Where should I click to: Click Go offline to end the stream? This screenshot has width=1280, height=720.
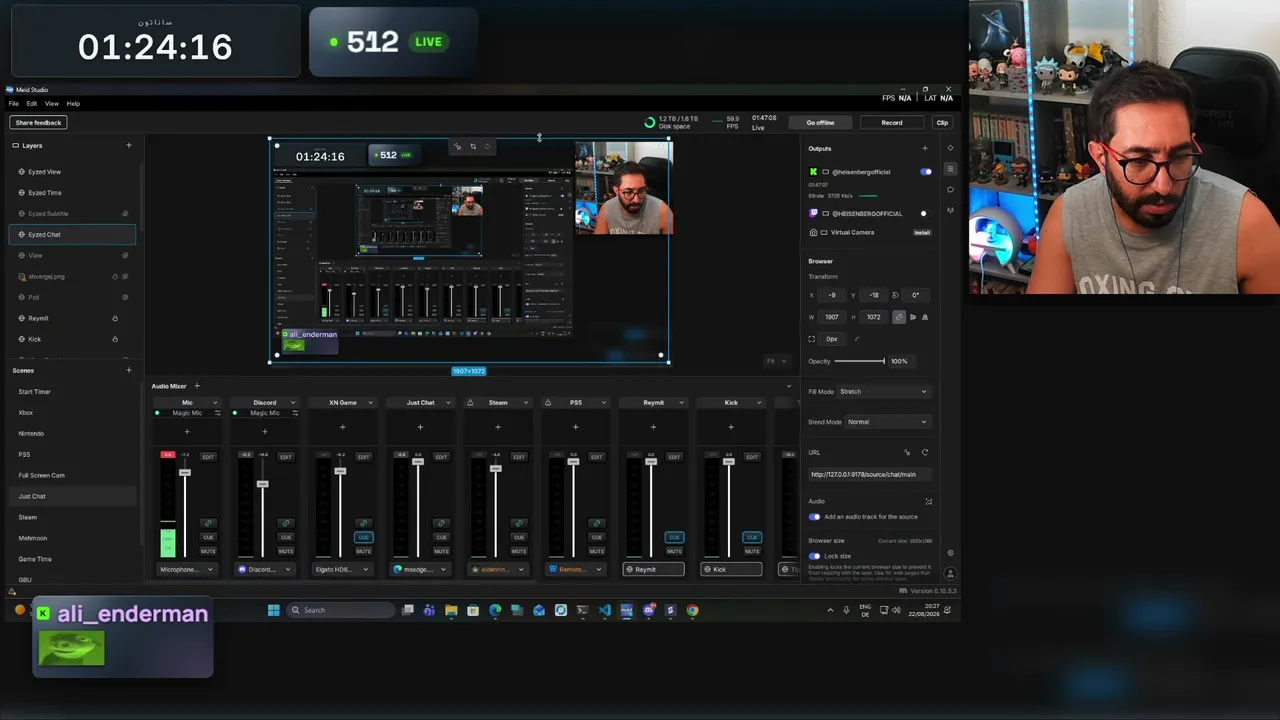(x=820, y=122)
